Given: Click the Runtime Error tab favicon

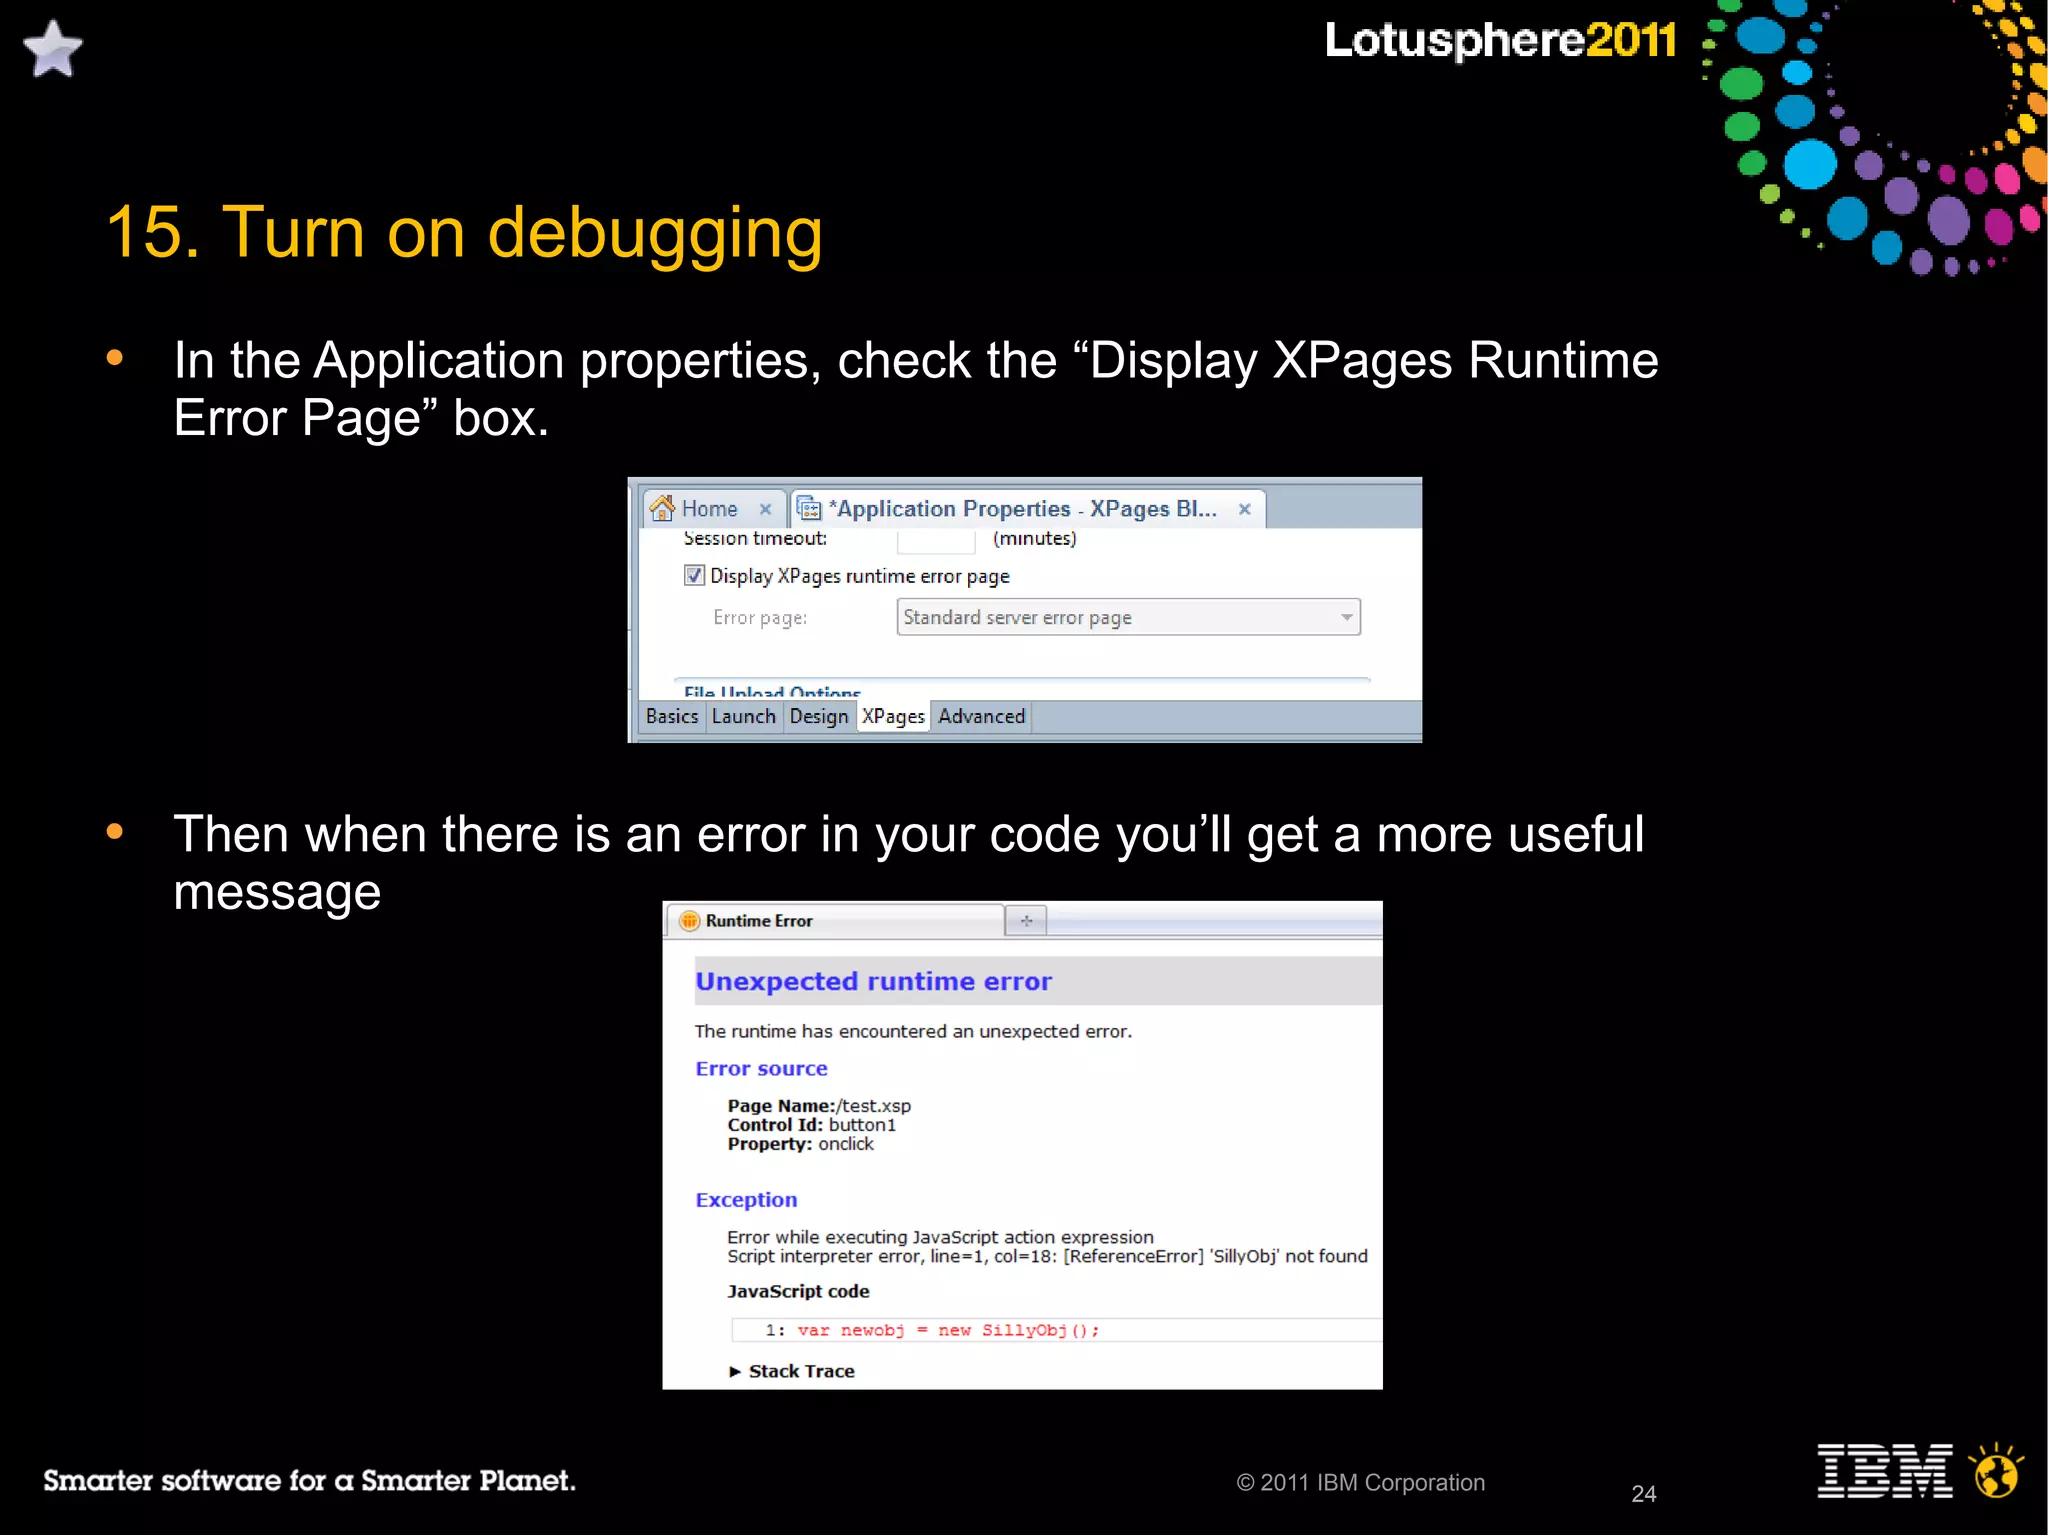Looking at the screenshot, I should point(689,920).
